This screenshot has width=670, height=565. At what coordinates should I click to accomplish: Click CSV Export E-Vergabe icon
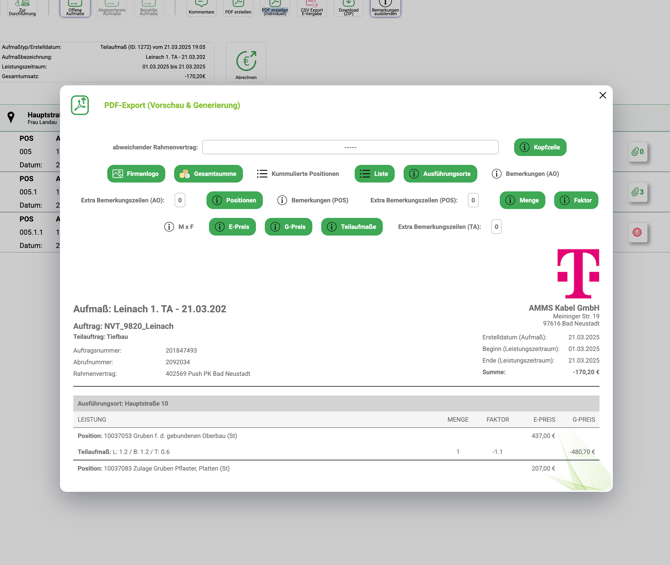pos(312,7)
